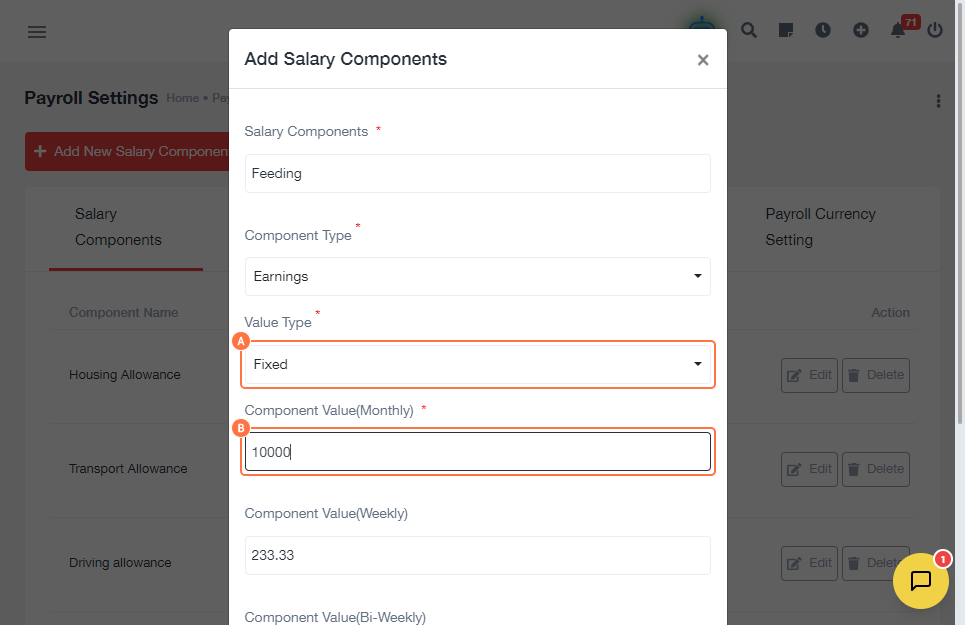Open the notifications bell
Screen dimensions: 965x625
898,30
